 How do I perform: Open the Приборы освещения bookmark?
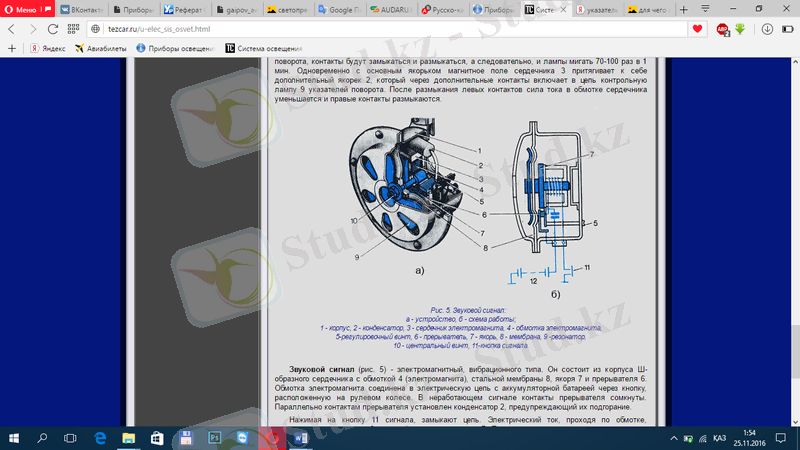pos(176,48)
